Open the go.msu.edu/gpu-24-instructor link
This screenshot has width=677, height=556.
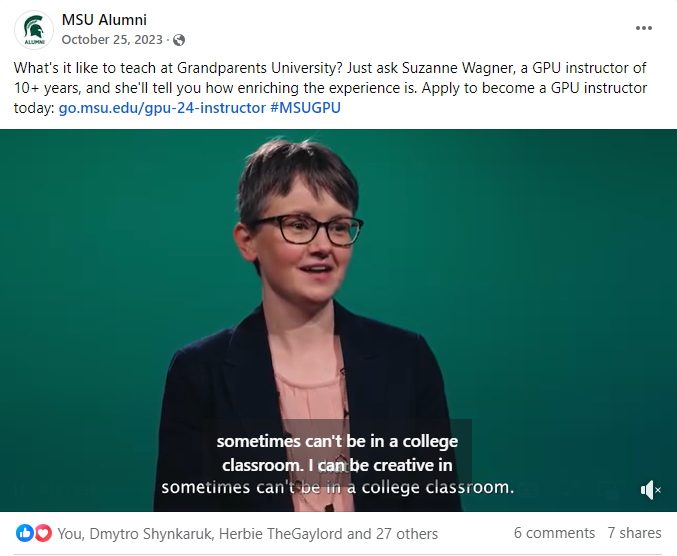[x=161, y=106]
